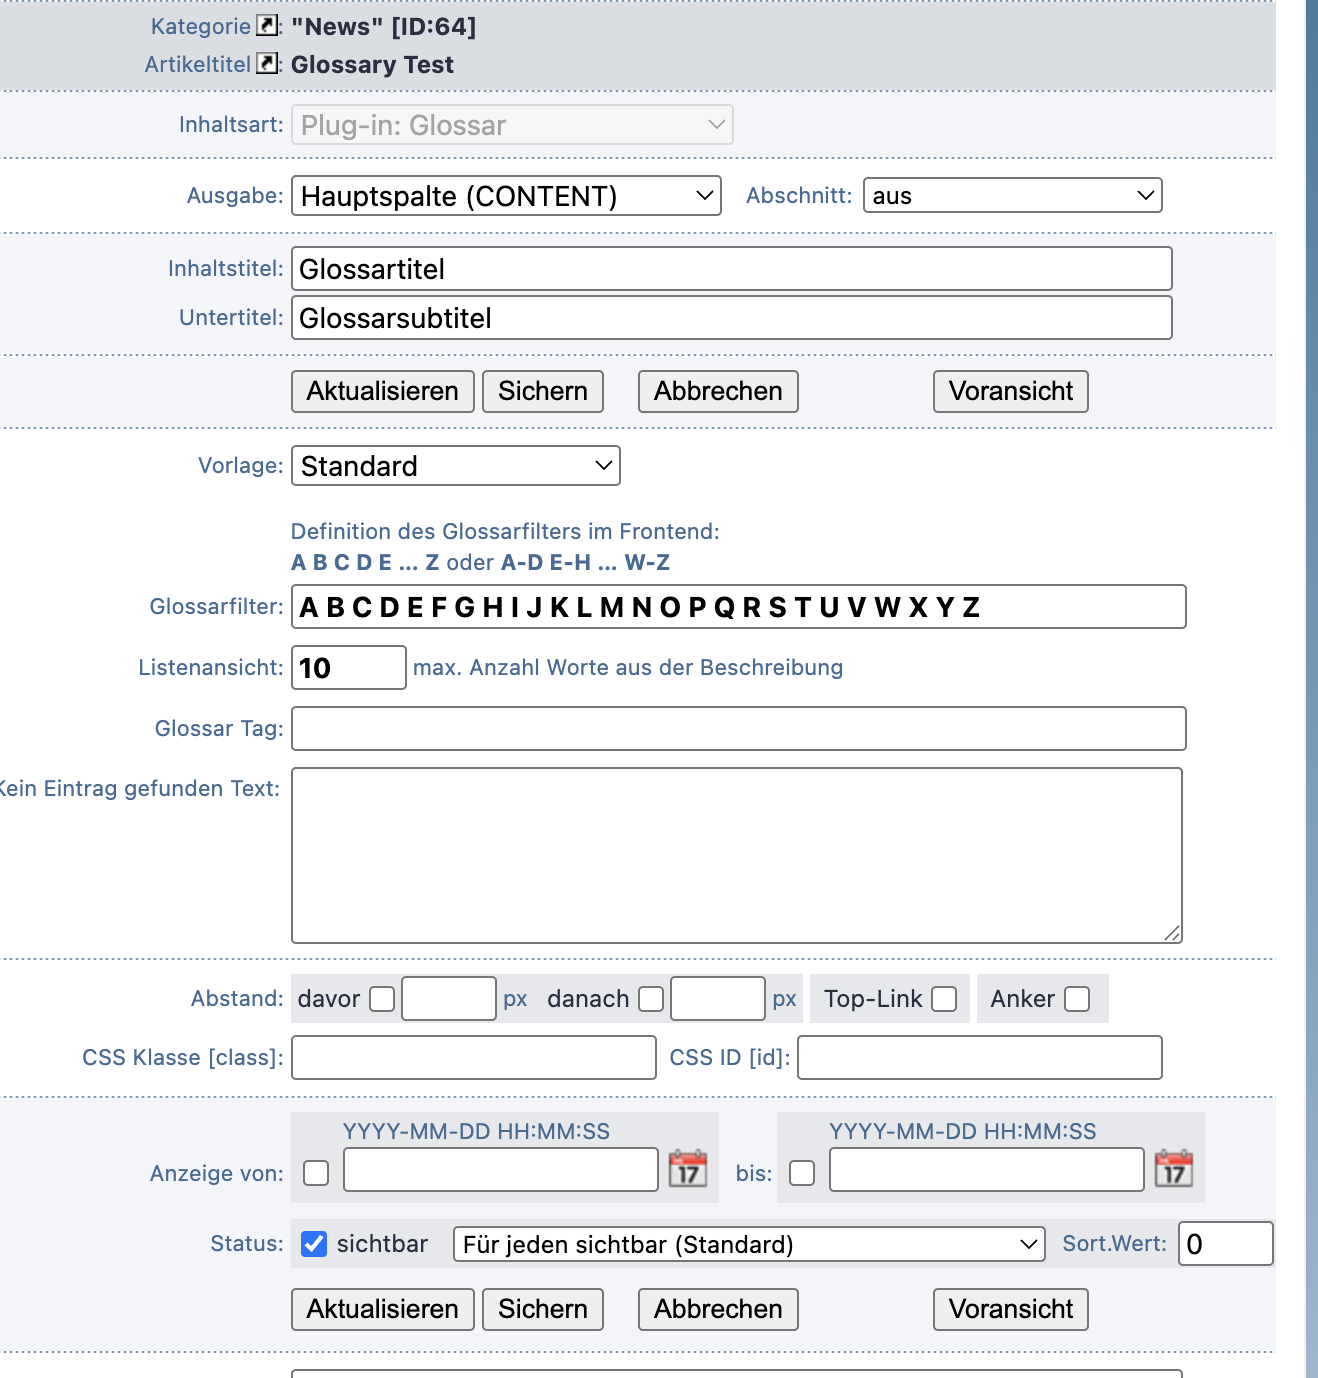Open calendar picker for Anzeige von date
This screenshot has height=1378, width=1318.
pyautogui.click(x=688, y=1169)
